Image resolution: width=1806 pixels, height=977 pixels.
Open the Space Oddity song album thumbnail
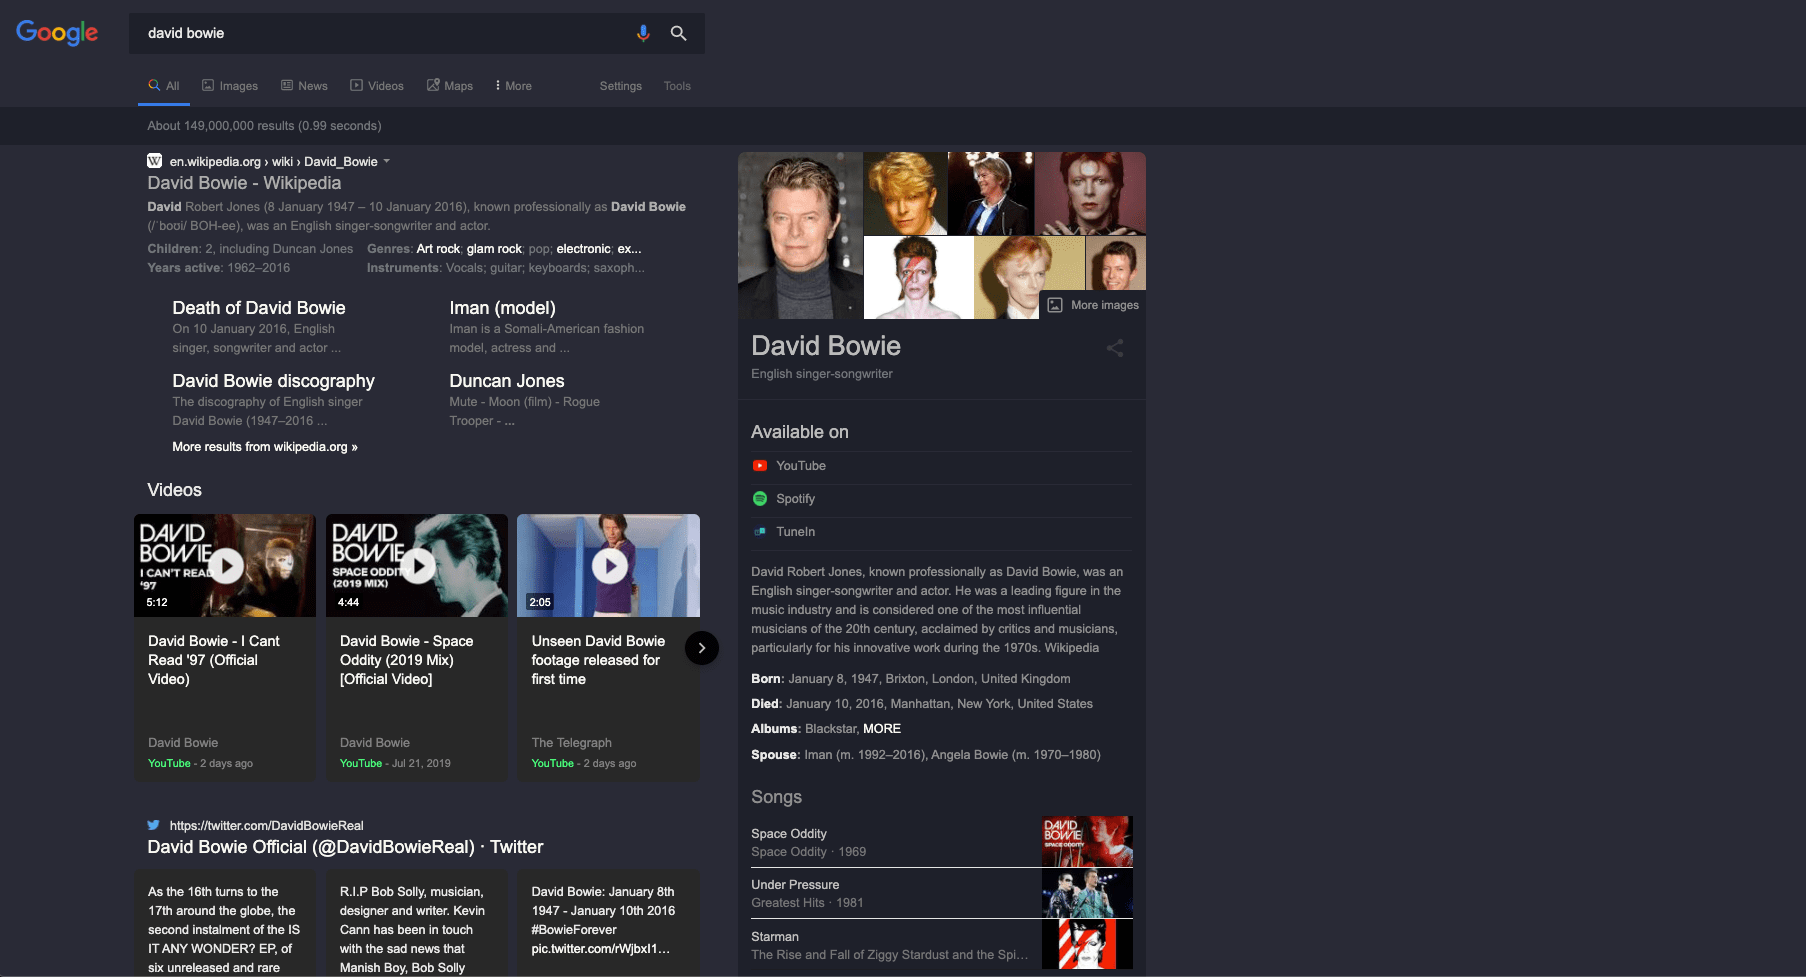(x=1087, y=841)
